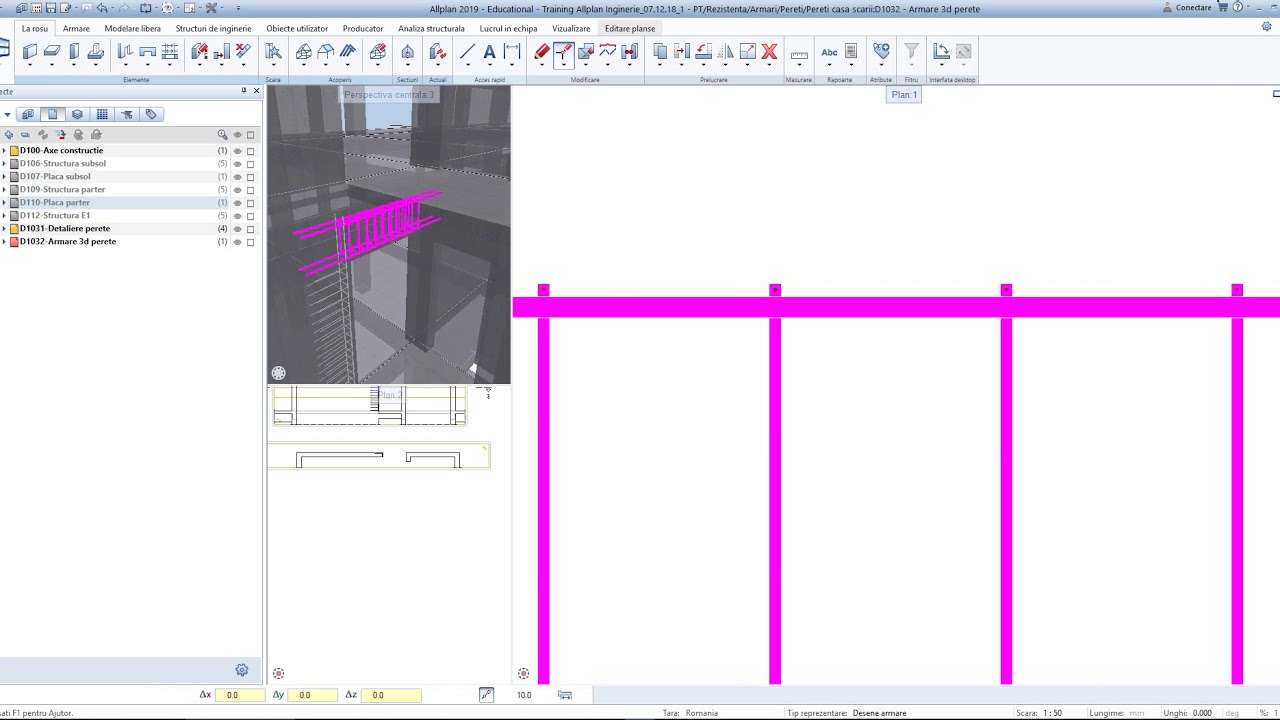Expand the D106-Structura subsol tree node
Screen dimensions: 1280x720
[x=4, y=164]
